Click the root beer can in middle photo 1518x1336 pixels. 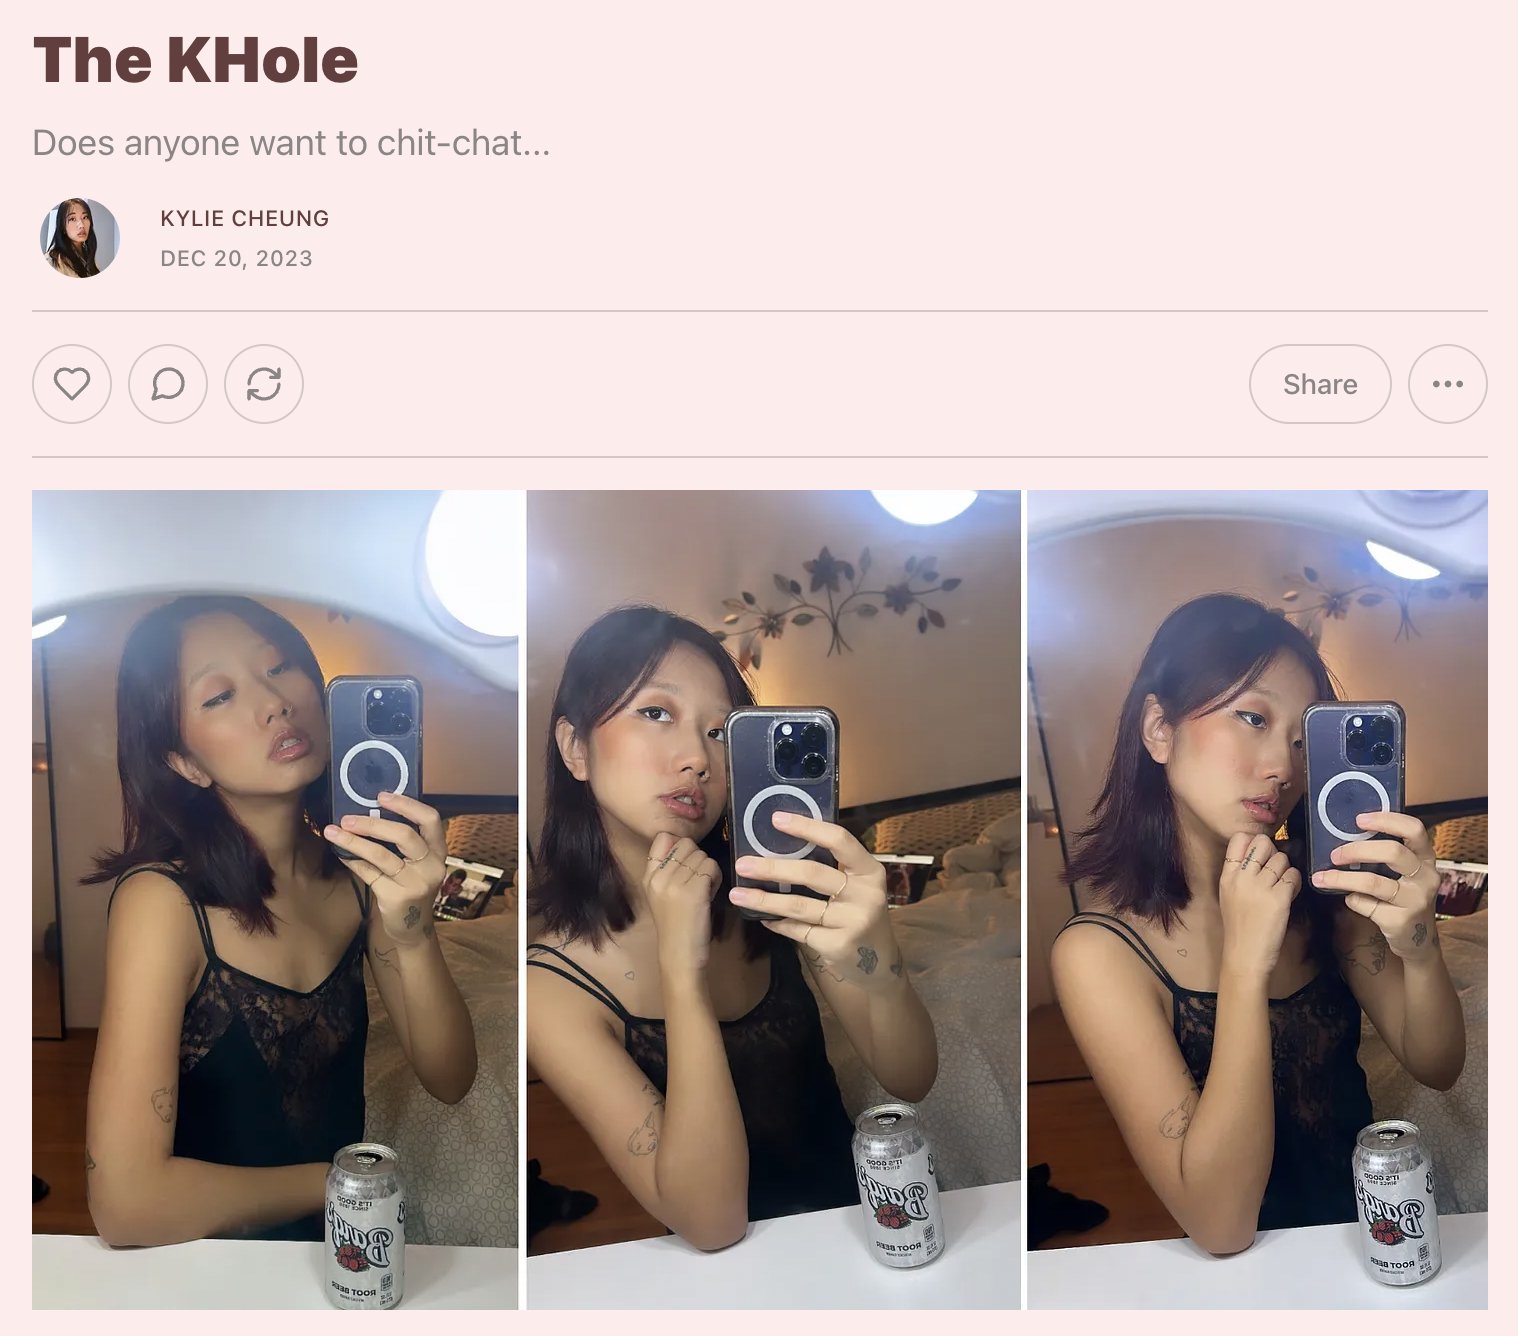point(897,1185)
